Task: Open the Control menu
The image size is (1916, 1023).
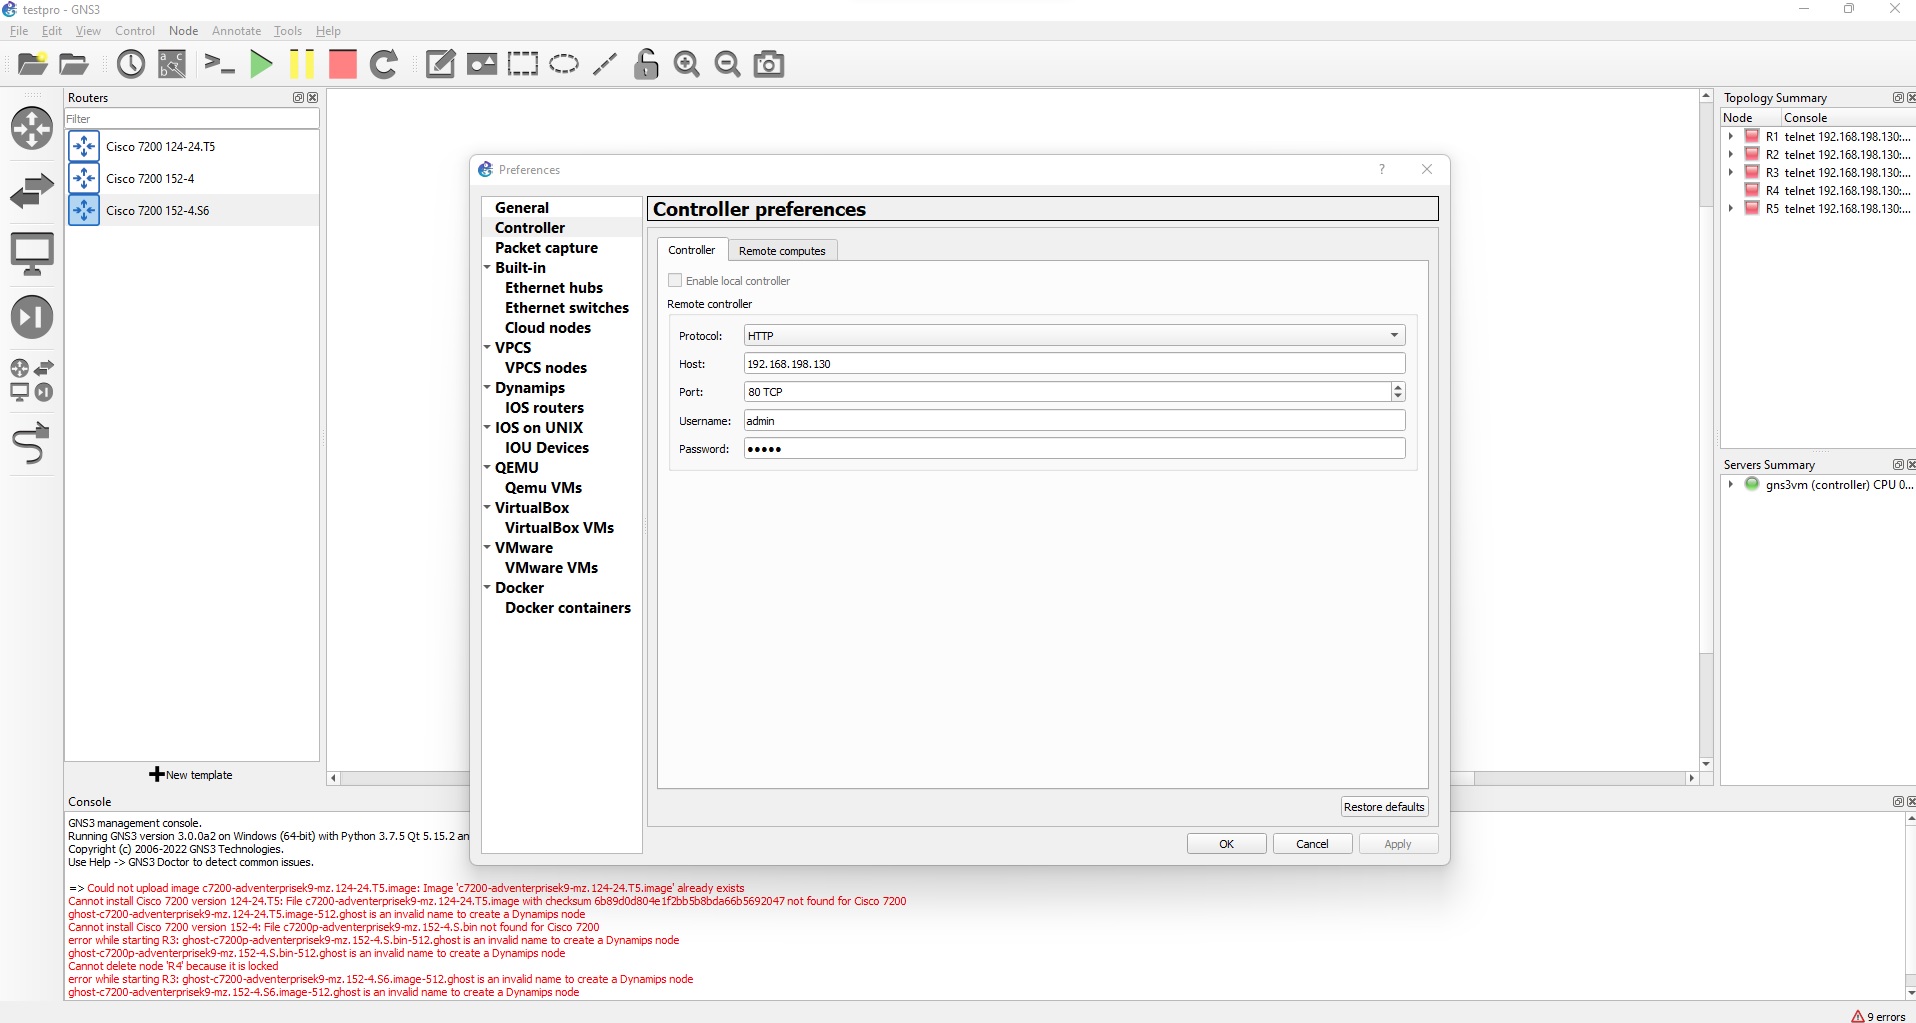Action: coord(135,31)
